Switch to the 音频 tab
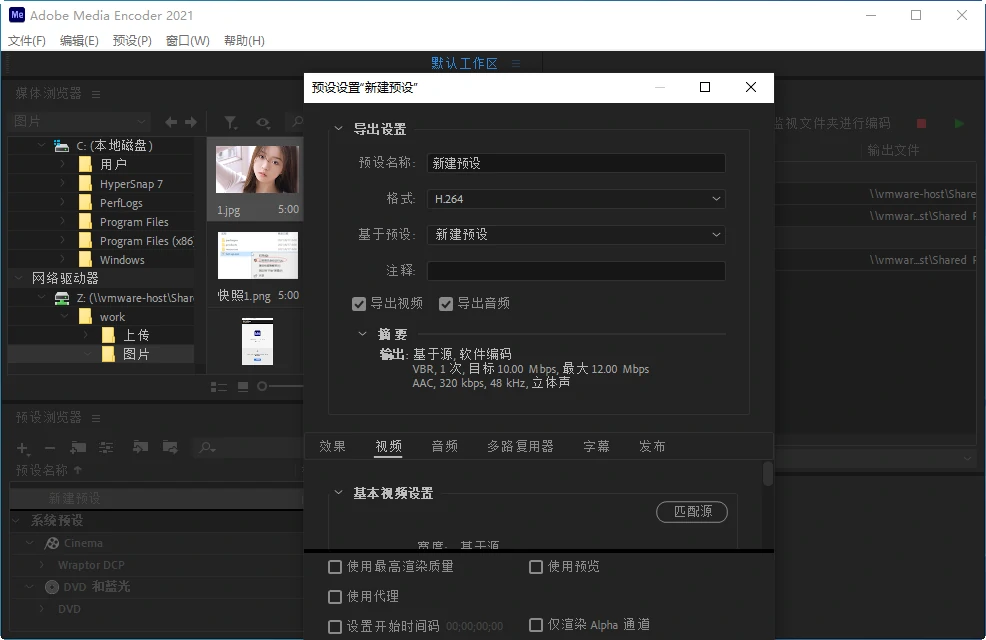 445,446
